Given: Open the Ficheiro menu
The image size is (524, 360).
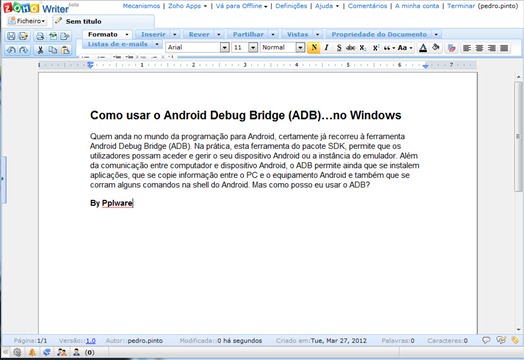Looking at the screenshot, I should (x=27, y=21).
